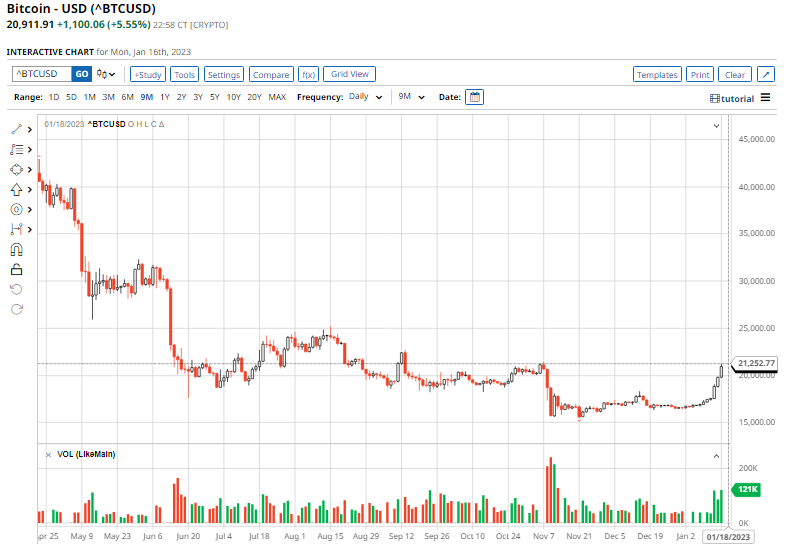Click the 45,000.00 price axis label
789x549 pixels.
757,139
